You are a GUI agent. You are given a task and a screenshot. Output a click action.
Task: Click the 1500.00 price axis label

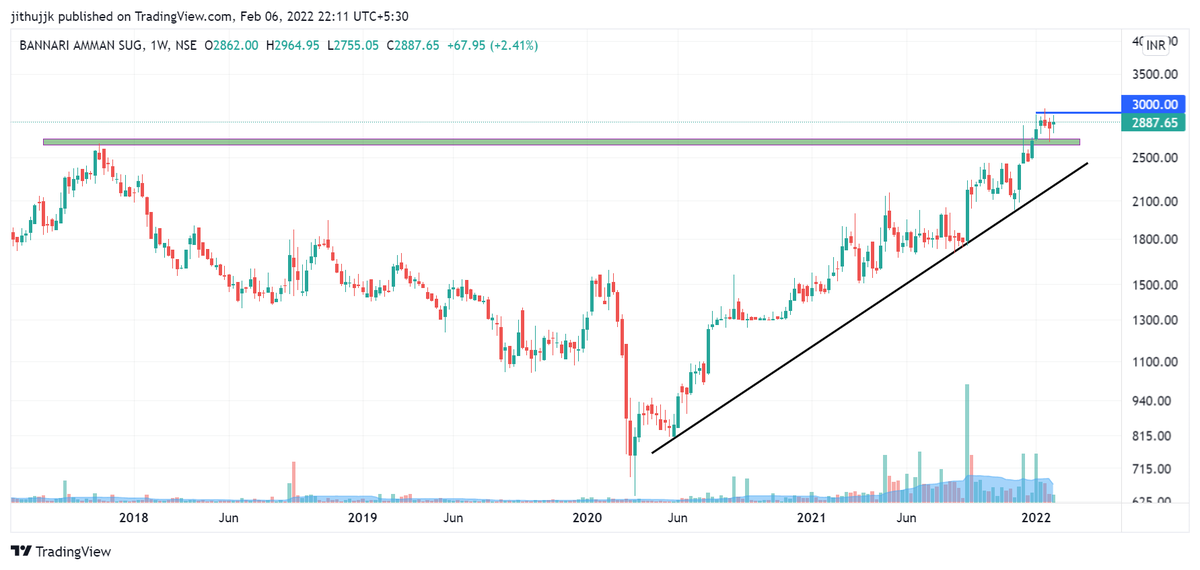pyautogui.click(x=1155, y=285)
